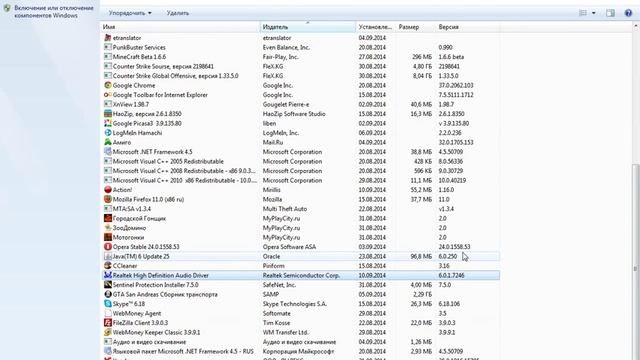
Task: Click WM Transfer Ltd. publisher cell
Action: click(x=285, y=332)
